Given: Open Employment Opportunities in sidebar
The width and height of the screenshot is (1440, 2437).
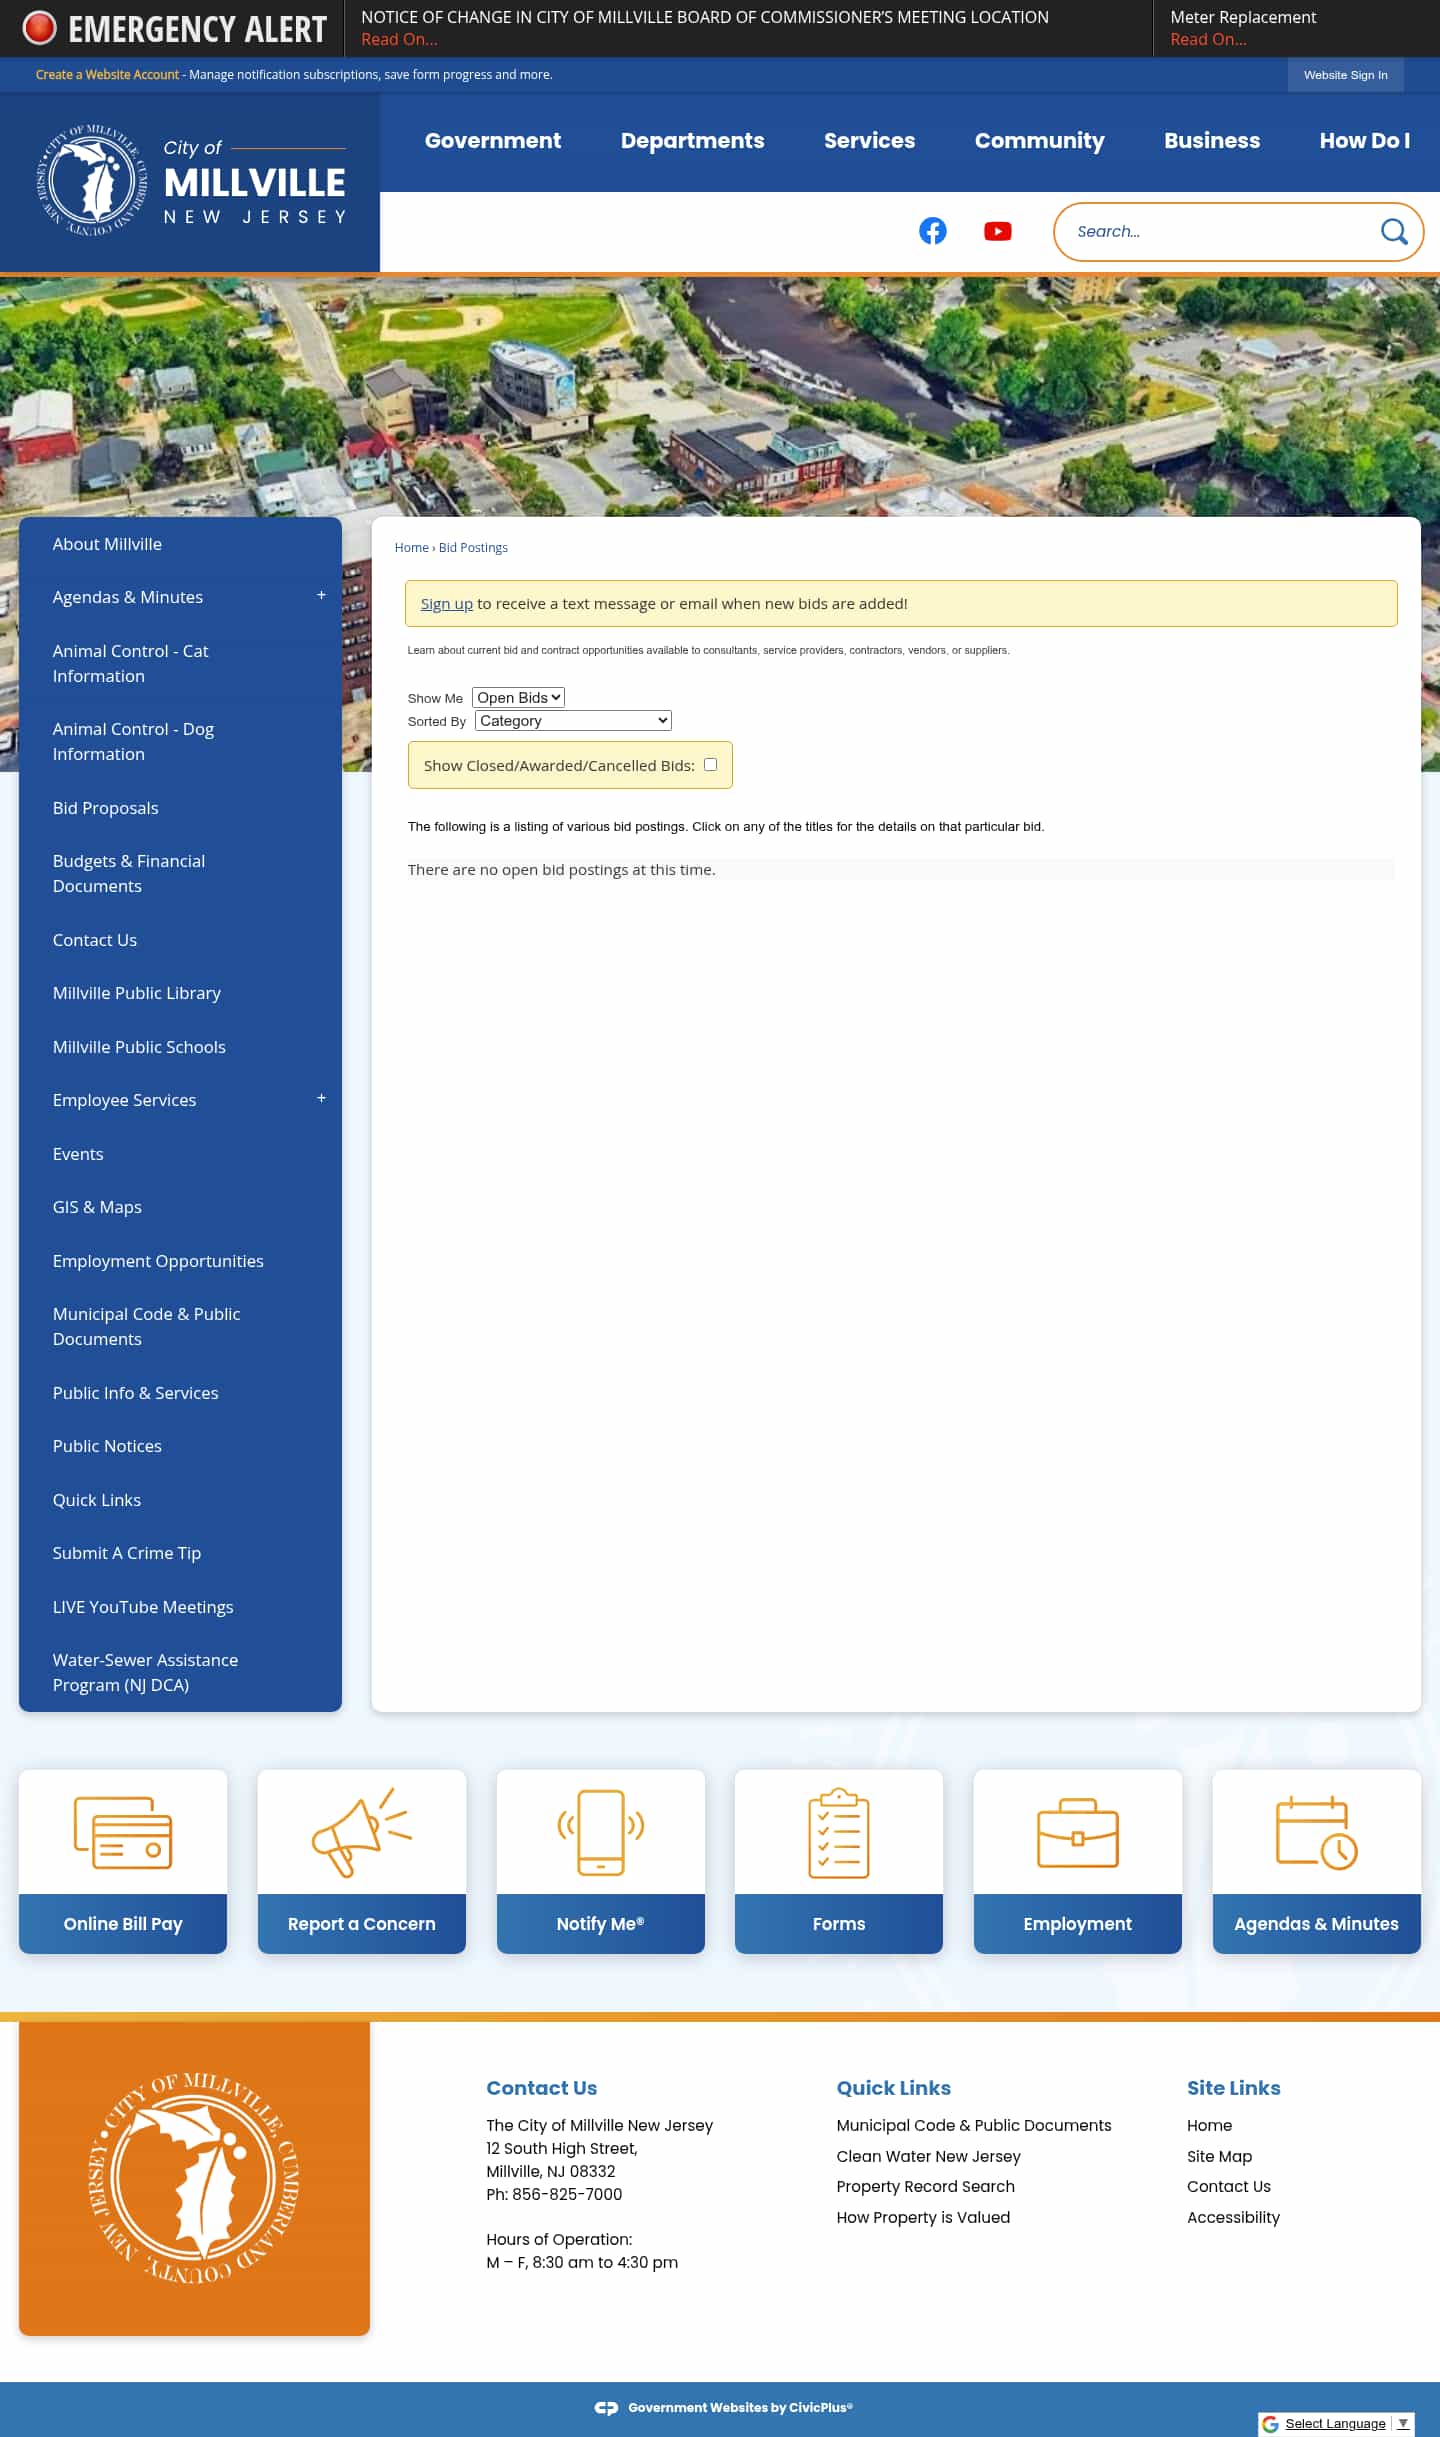Looking at the screenshot, I should 158,1261.
